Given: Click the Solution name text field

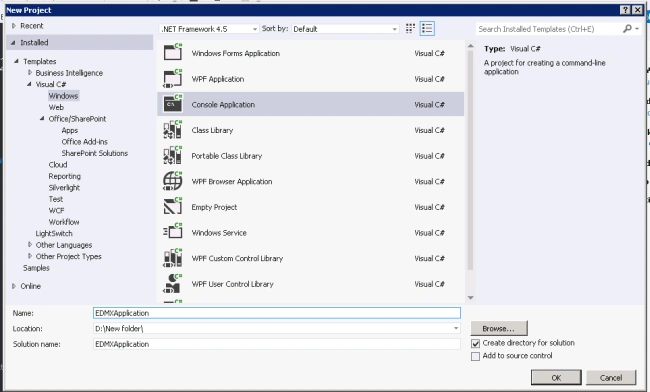Looking at the screenshot, I should click(x=276, y=344).
